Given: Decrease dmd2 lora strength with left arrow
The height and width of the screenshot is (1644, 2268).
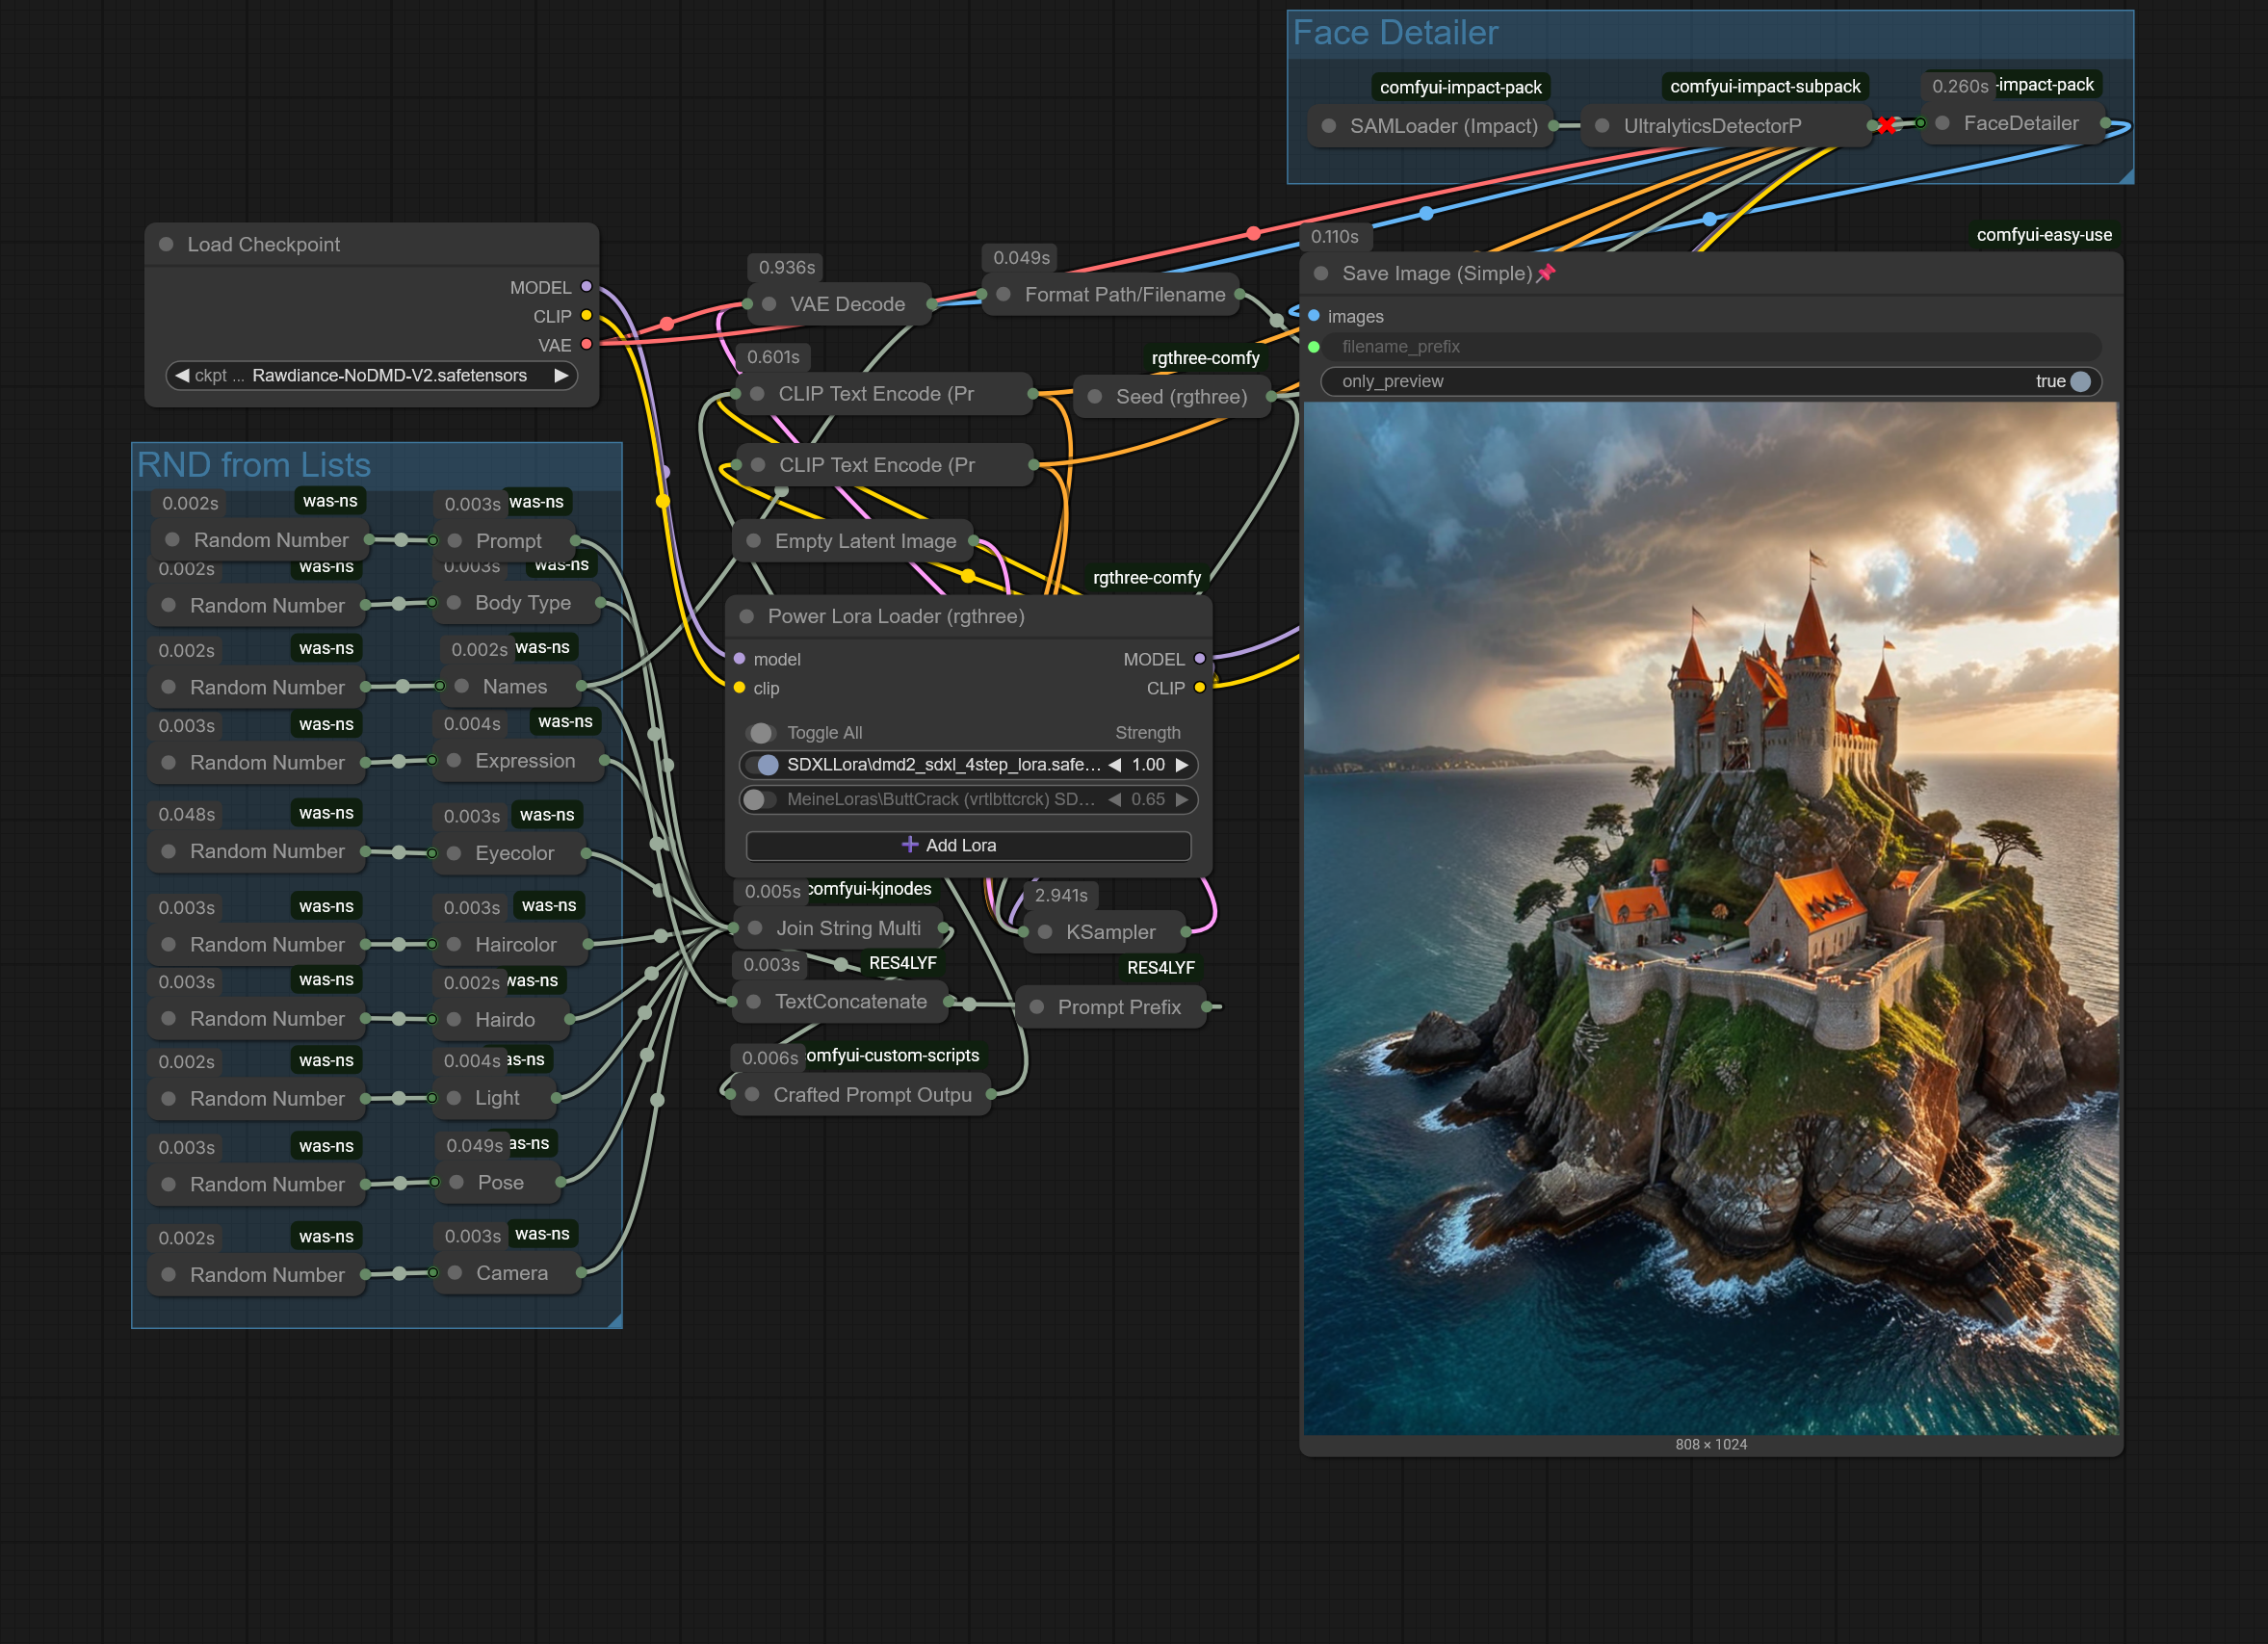Looking at the screenshot, I should pyautogui.click(x=1114, y=765).
